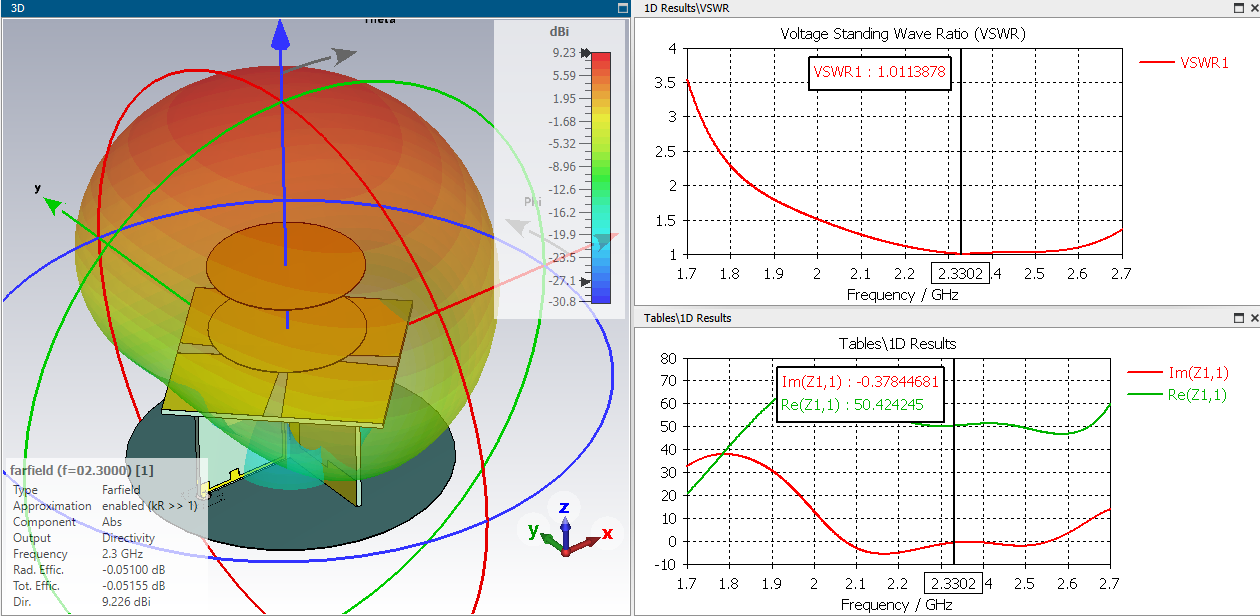Click the 'Tables\1D Results' plot title
Viewport: 1260px width, 616px height.
coord(897,343)
